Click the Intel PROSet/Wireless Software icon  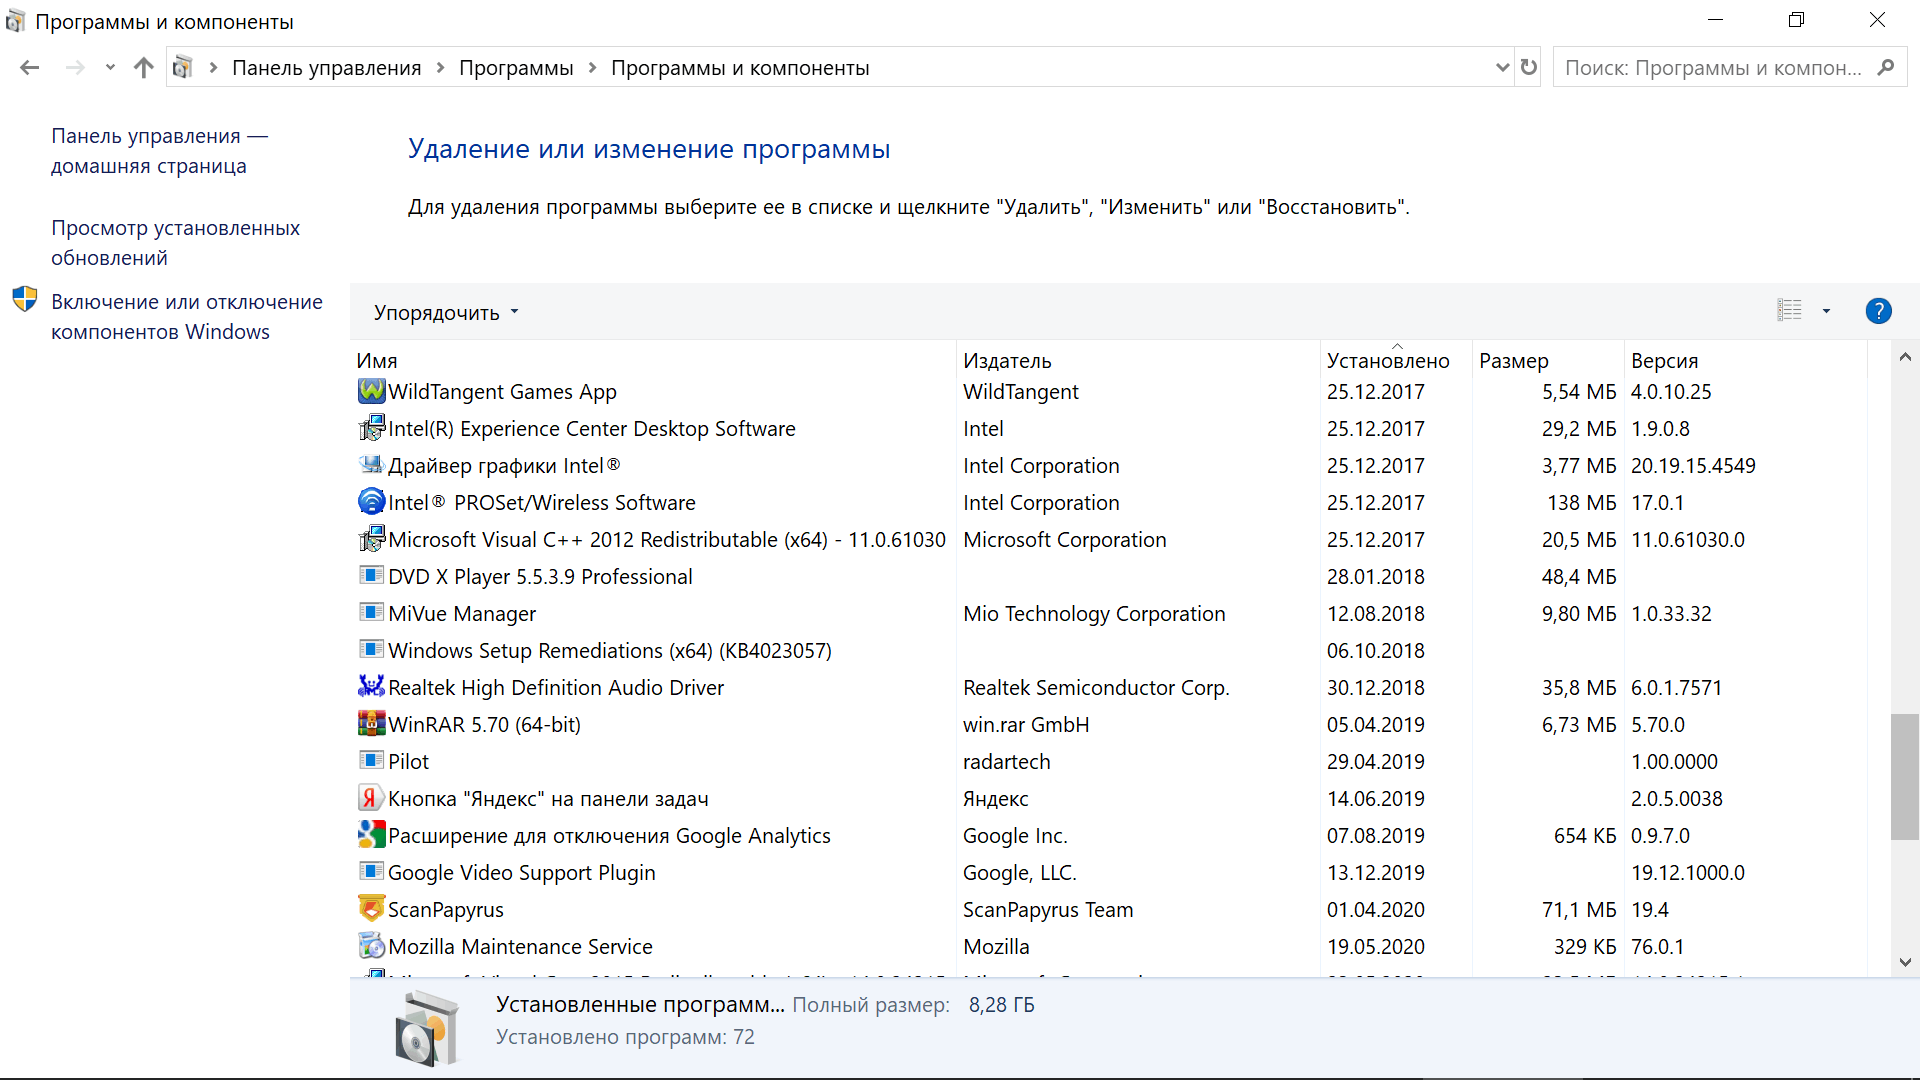(371, 502)
